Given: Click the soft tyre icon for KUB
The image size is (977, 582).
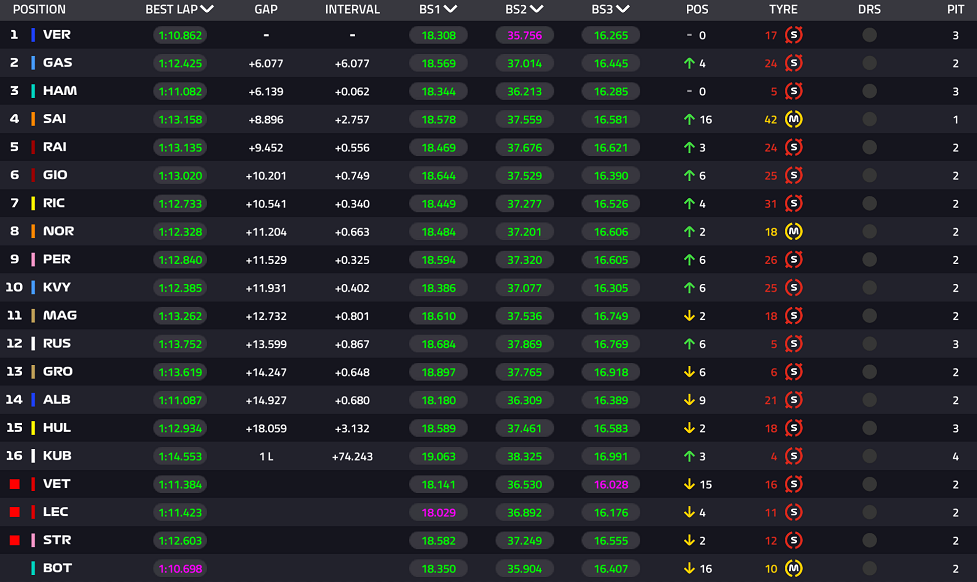Looking at the screenshot, I should click(x=794, y=456).
